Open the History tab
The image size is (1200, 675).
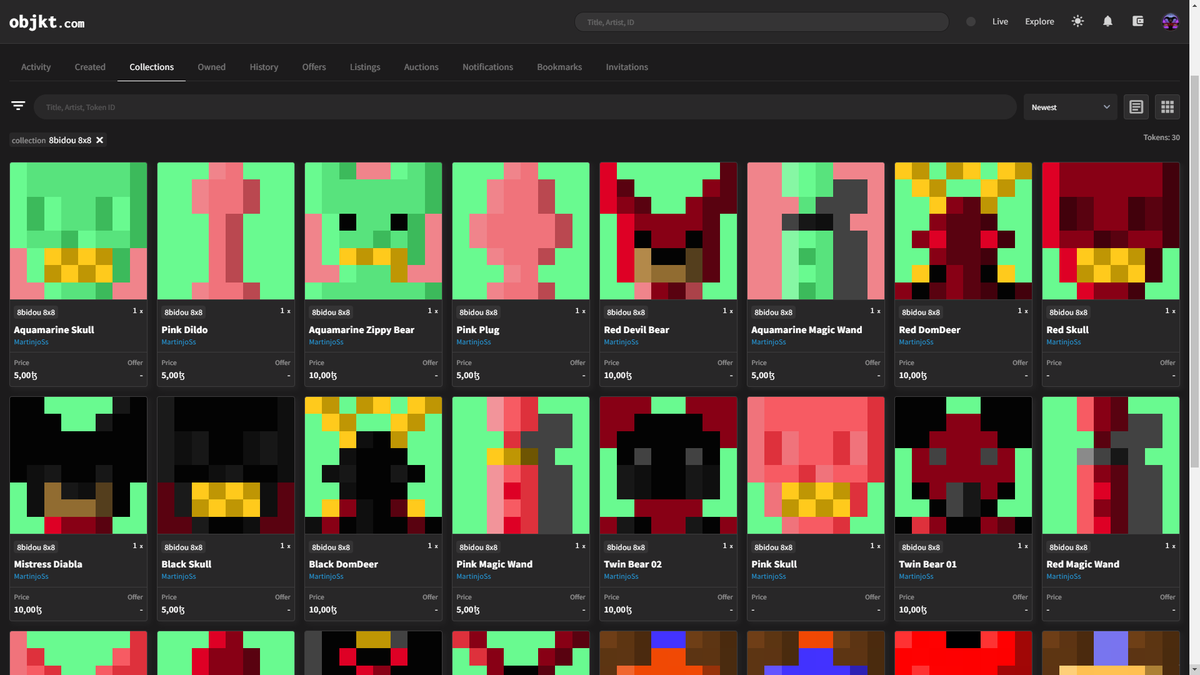click(x=264, y=67)
